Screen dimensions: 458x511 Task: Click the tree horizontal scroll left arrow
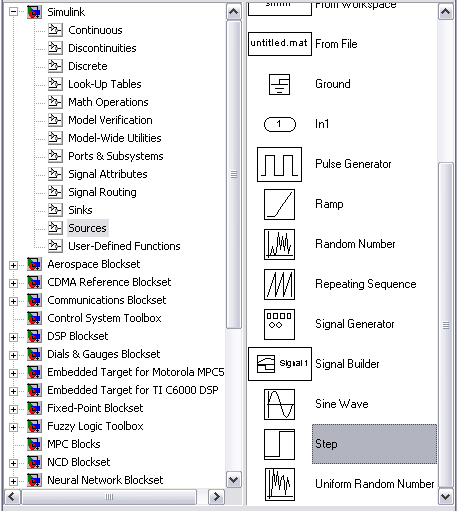(x=12, y=497)
